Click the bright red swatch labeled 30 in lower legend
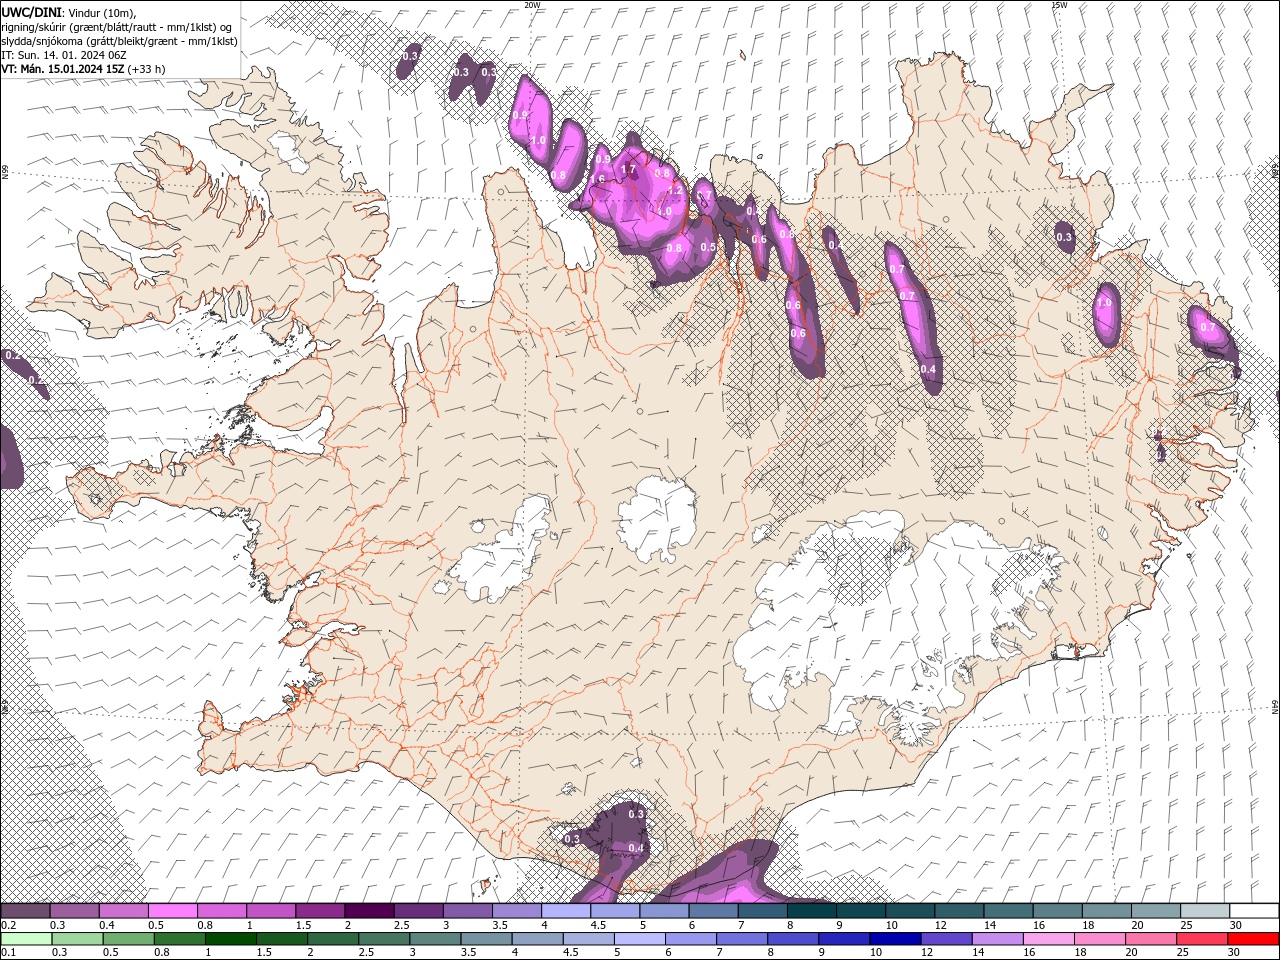Viewport: 1280px width, 960px height. (x=1253, y=939)
